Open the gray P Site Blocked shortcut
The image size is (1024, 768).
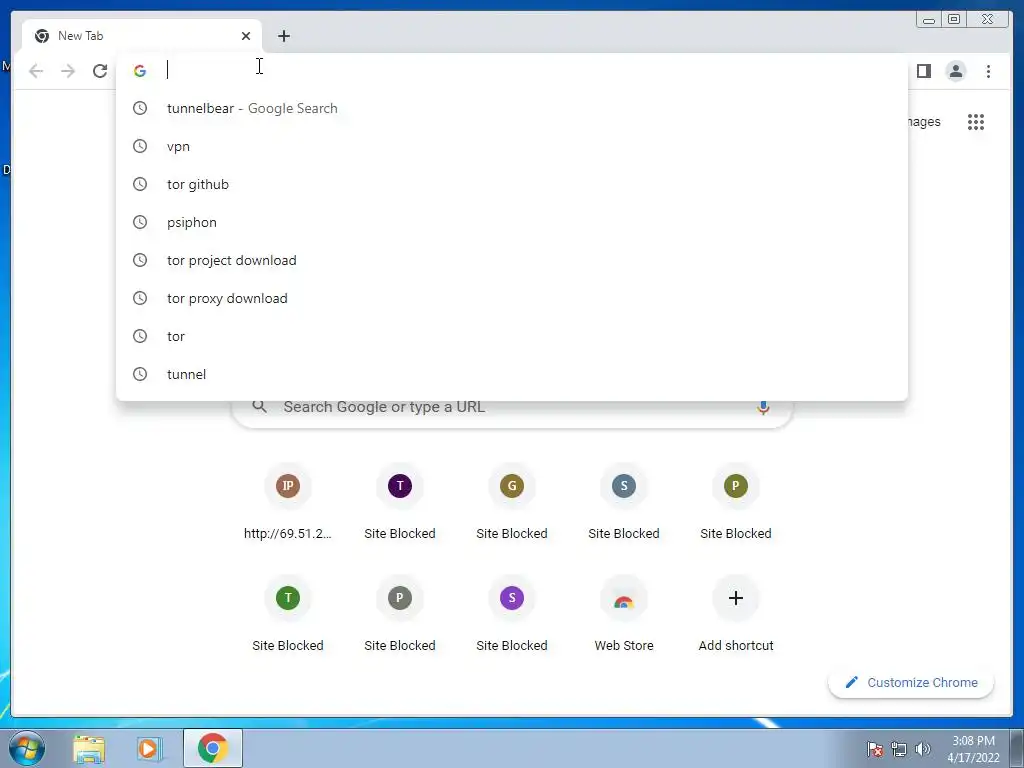tap(400, 615)
